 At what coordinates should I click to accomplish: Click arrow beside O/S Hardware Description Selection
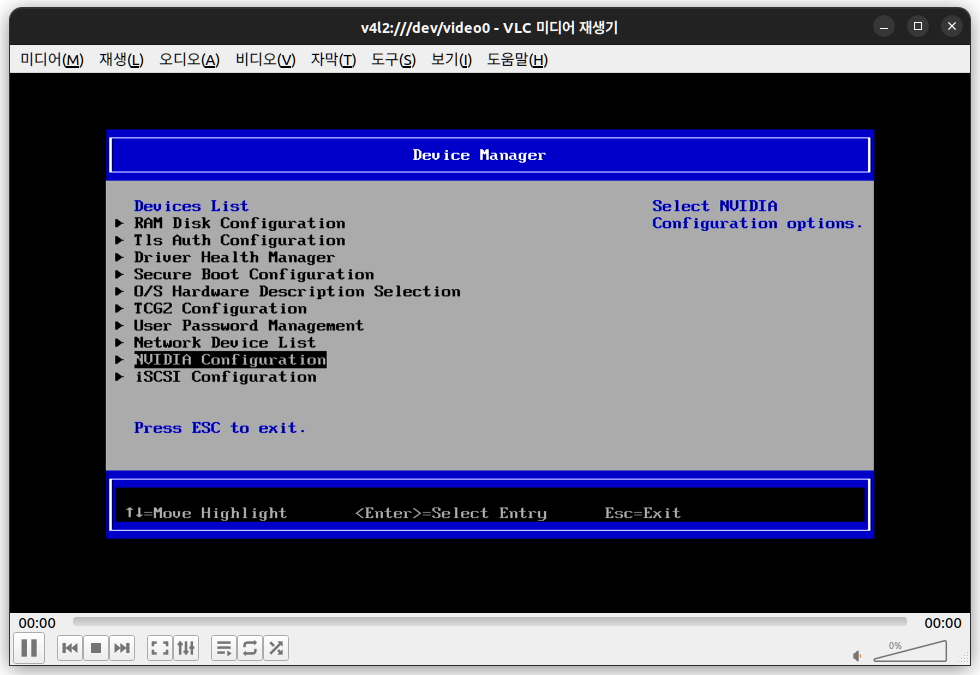pos(119,291)
